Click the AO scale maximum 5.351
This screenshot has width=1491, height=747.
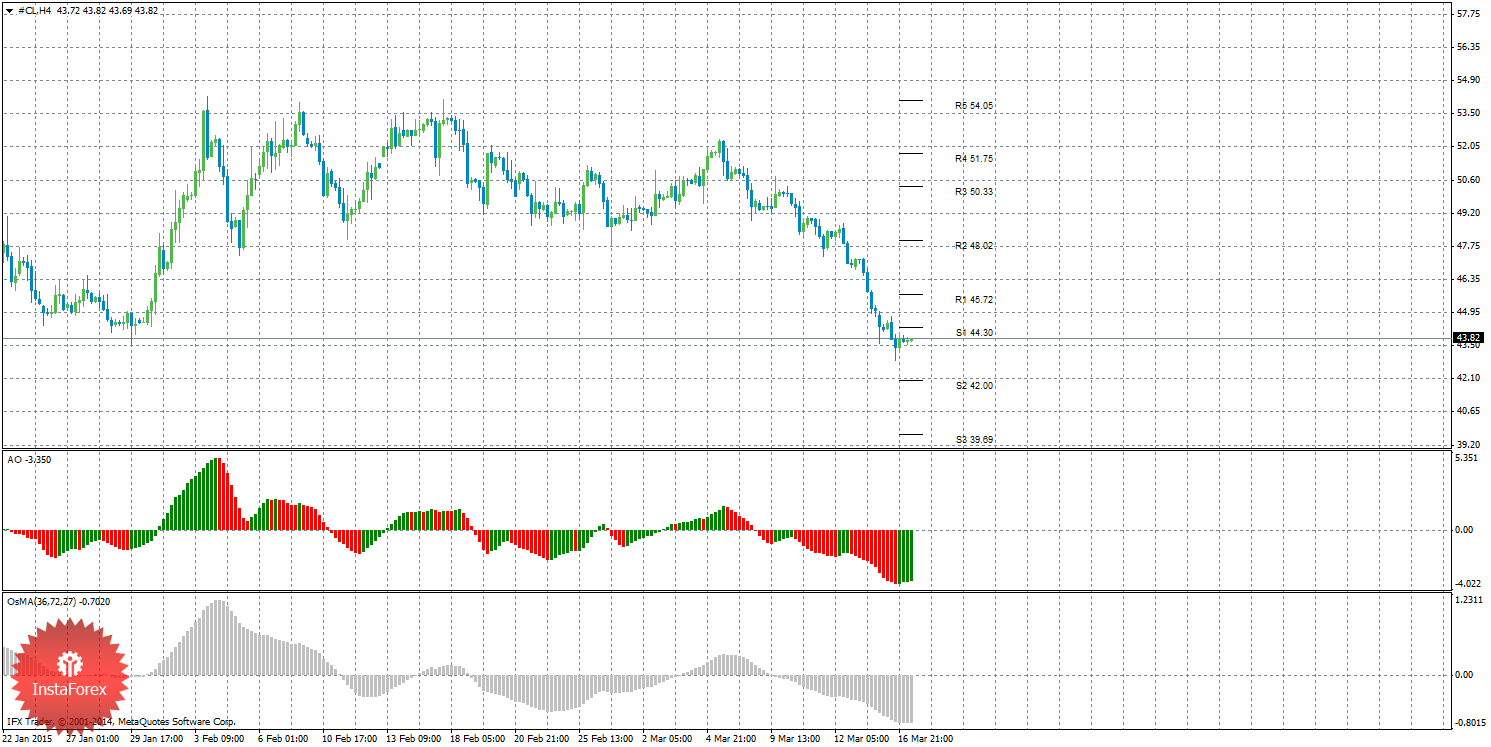(x=1466, y=458)
